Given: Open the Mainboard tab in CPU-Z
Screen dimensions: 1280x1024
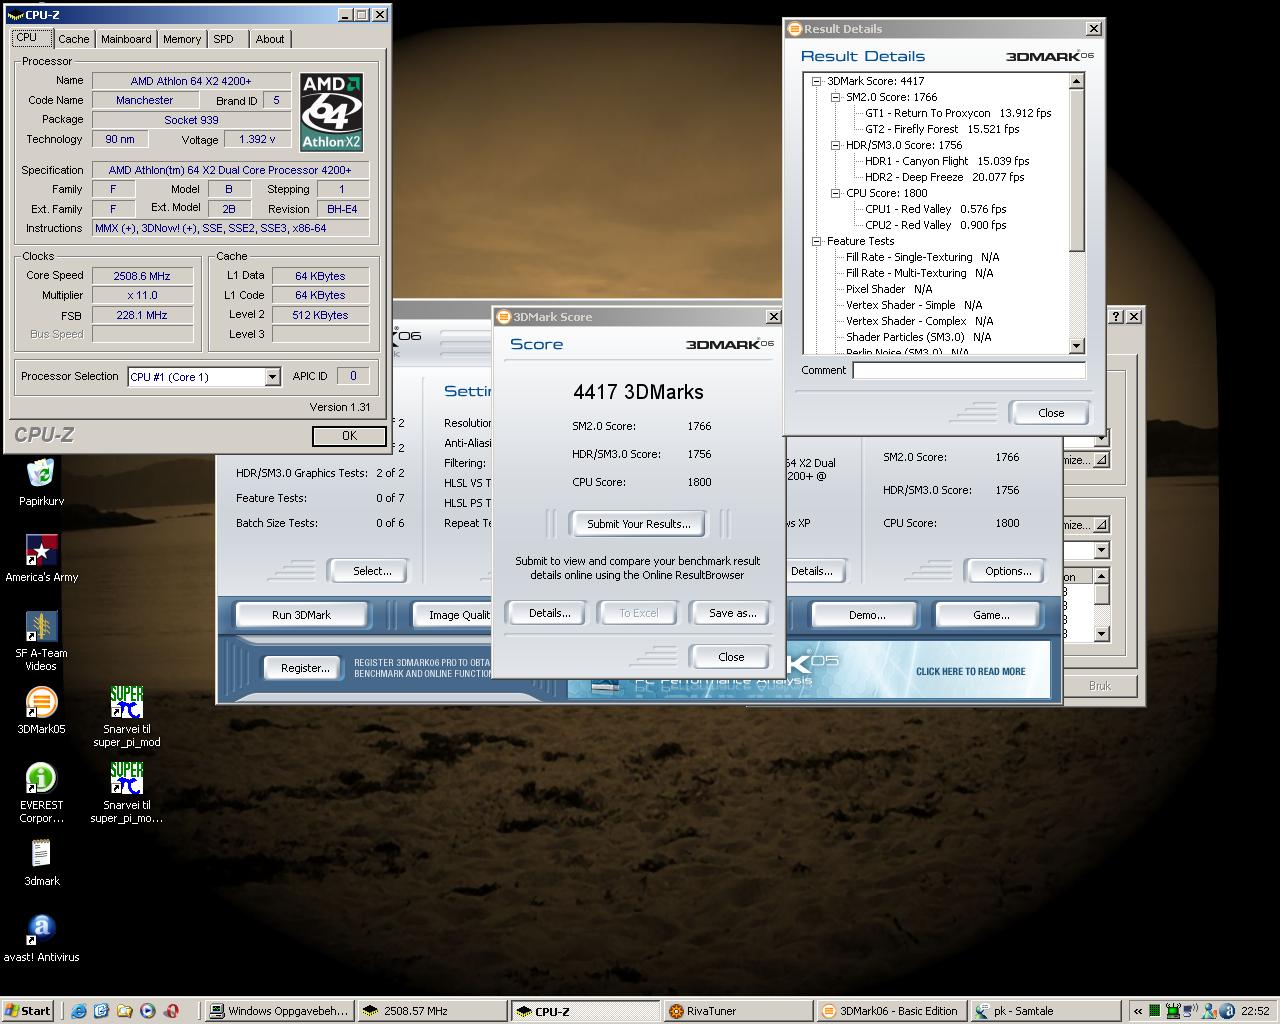Looking at the screenshot, I should [x=126, y=39].
